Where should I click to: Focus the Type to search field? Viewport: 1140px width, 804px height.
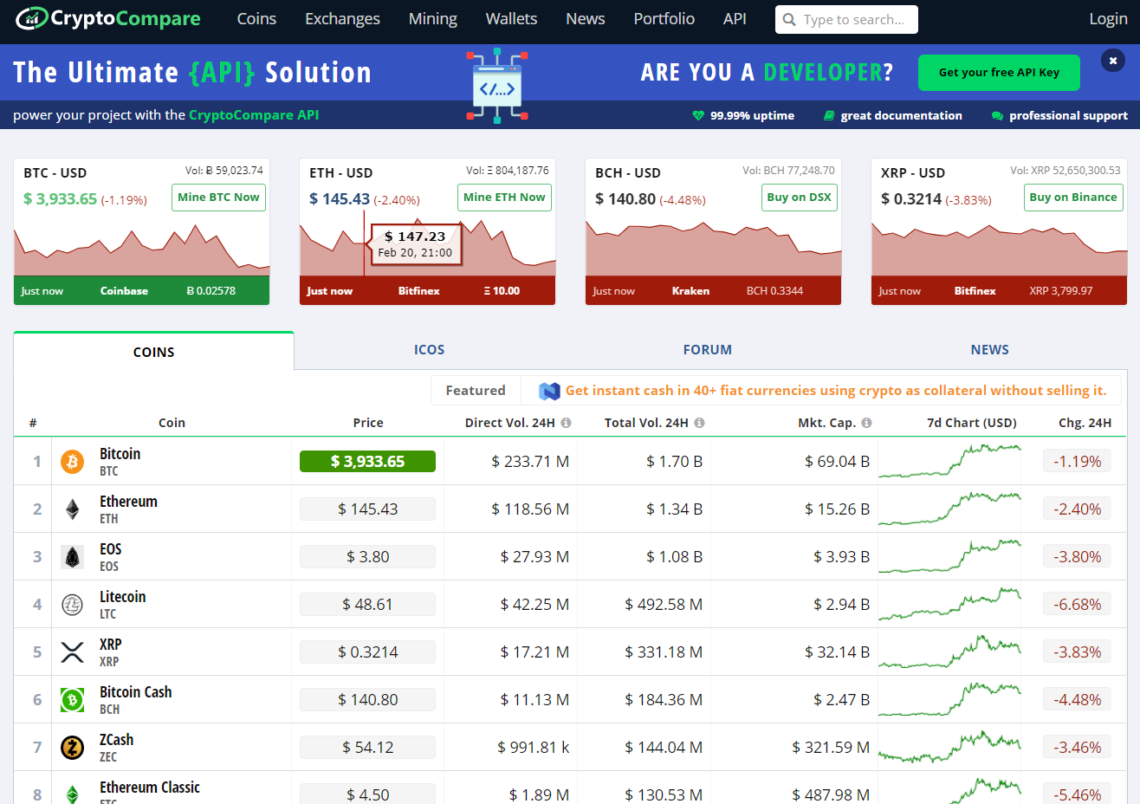coord(846,20)
